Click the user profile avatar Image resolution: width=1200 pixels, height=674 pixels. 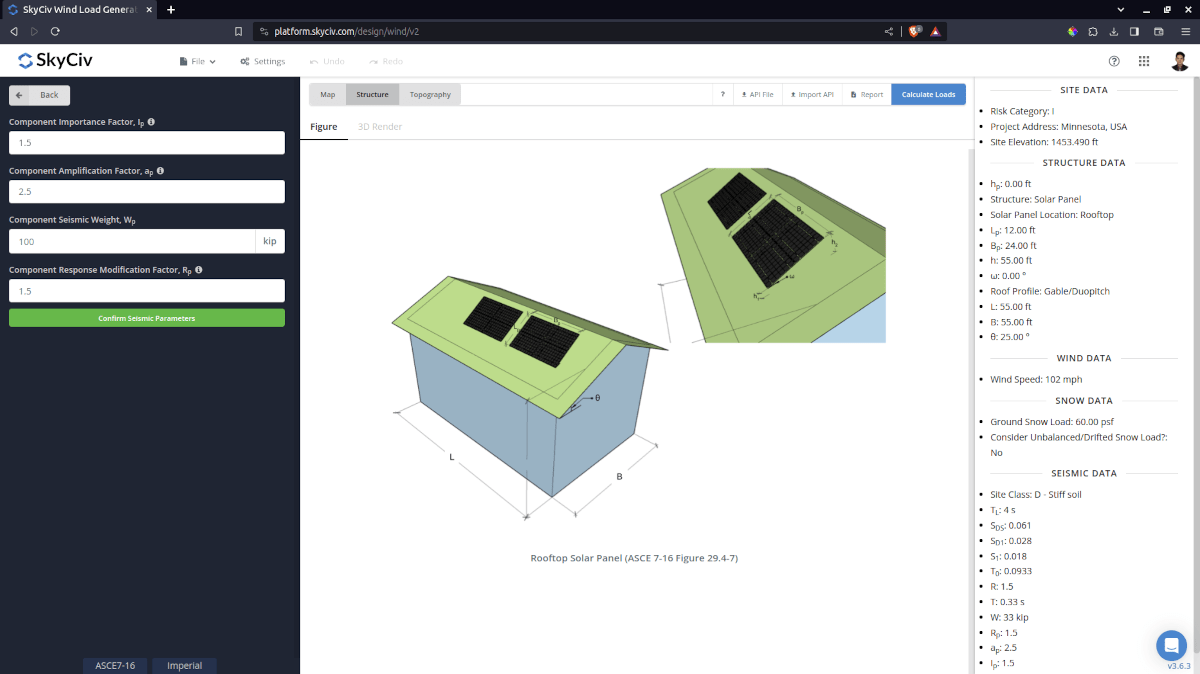pyautogui.click(x=1179, y=60)
